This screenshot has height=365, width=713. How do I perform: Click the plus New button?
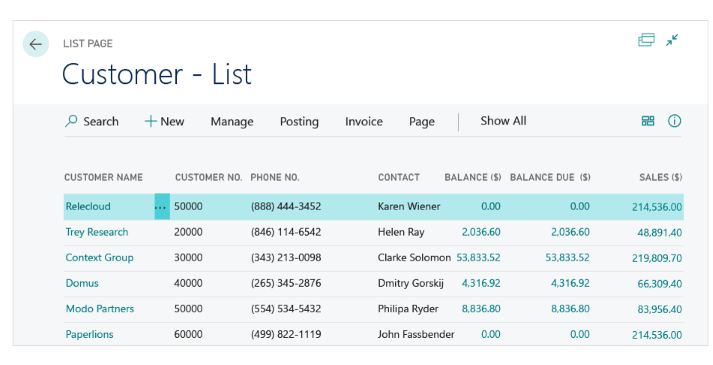[164, 121]
